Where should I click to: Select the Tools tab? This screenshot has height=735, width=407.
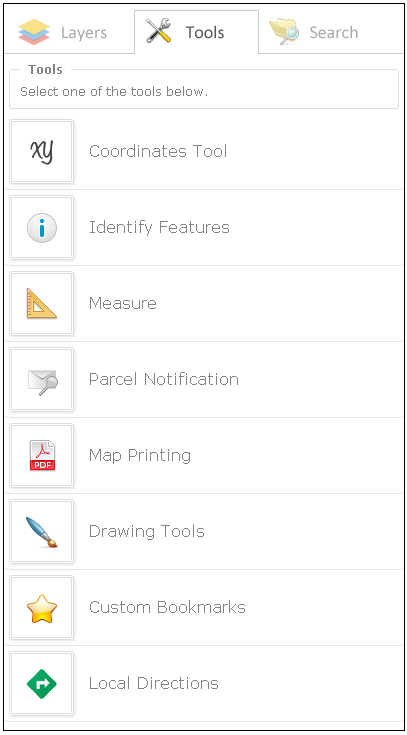pos(196,32)
